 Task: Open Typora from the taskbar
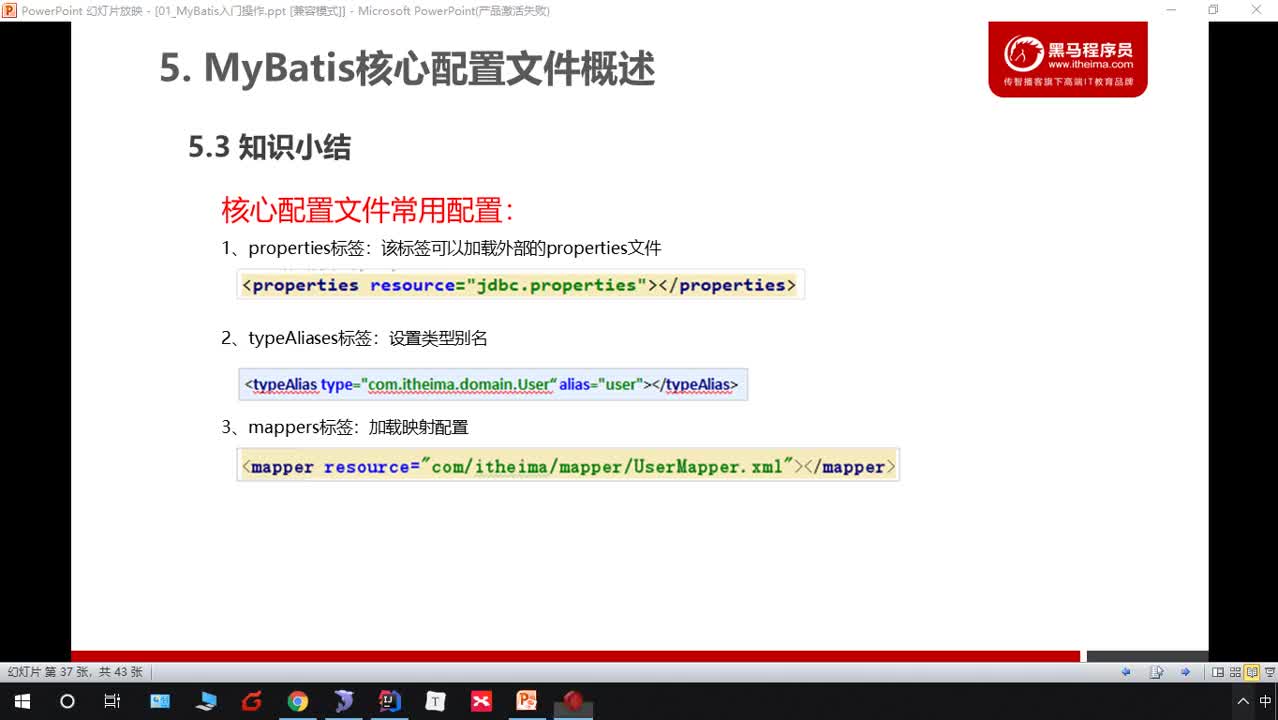pos(436,701)
